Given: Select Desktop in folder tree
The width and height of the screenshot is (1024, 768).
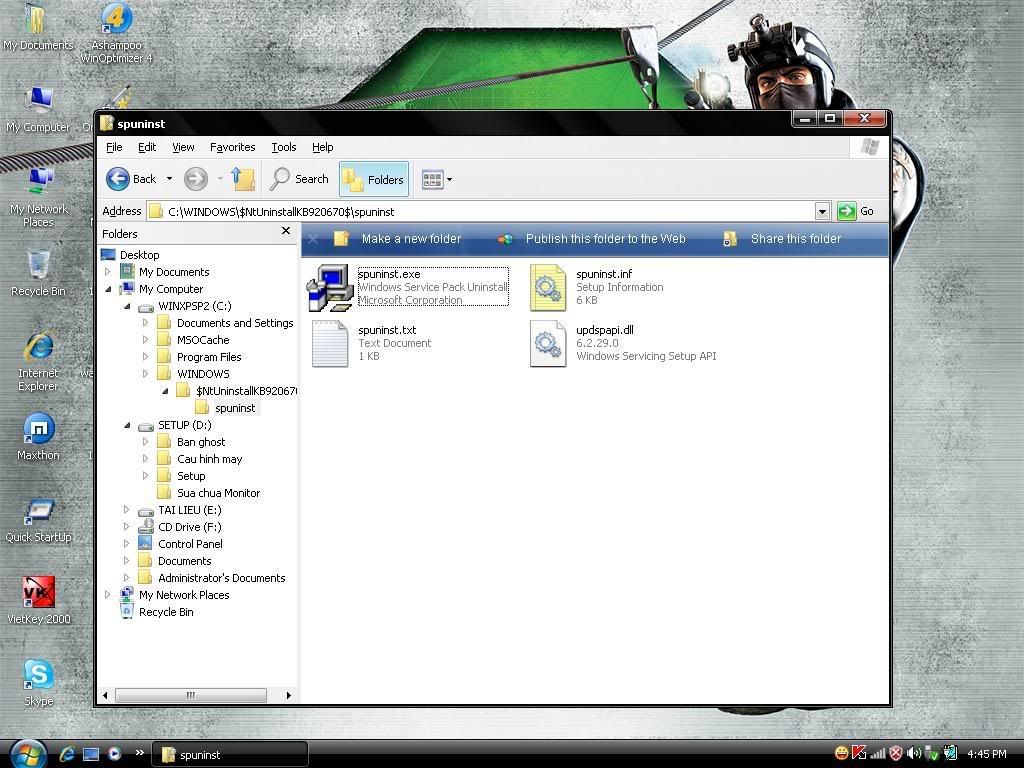Looking at the screenshot, I should (x=139, y=255).
